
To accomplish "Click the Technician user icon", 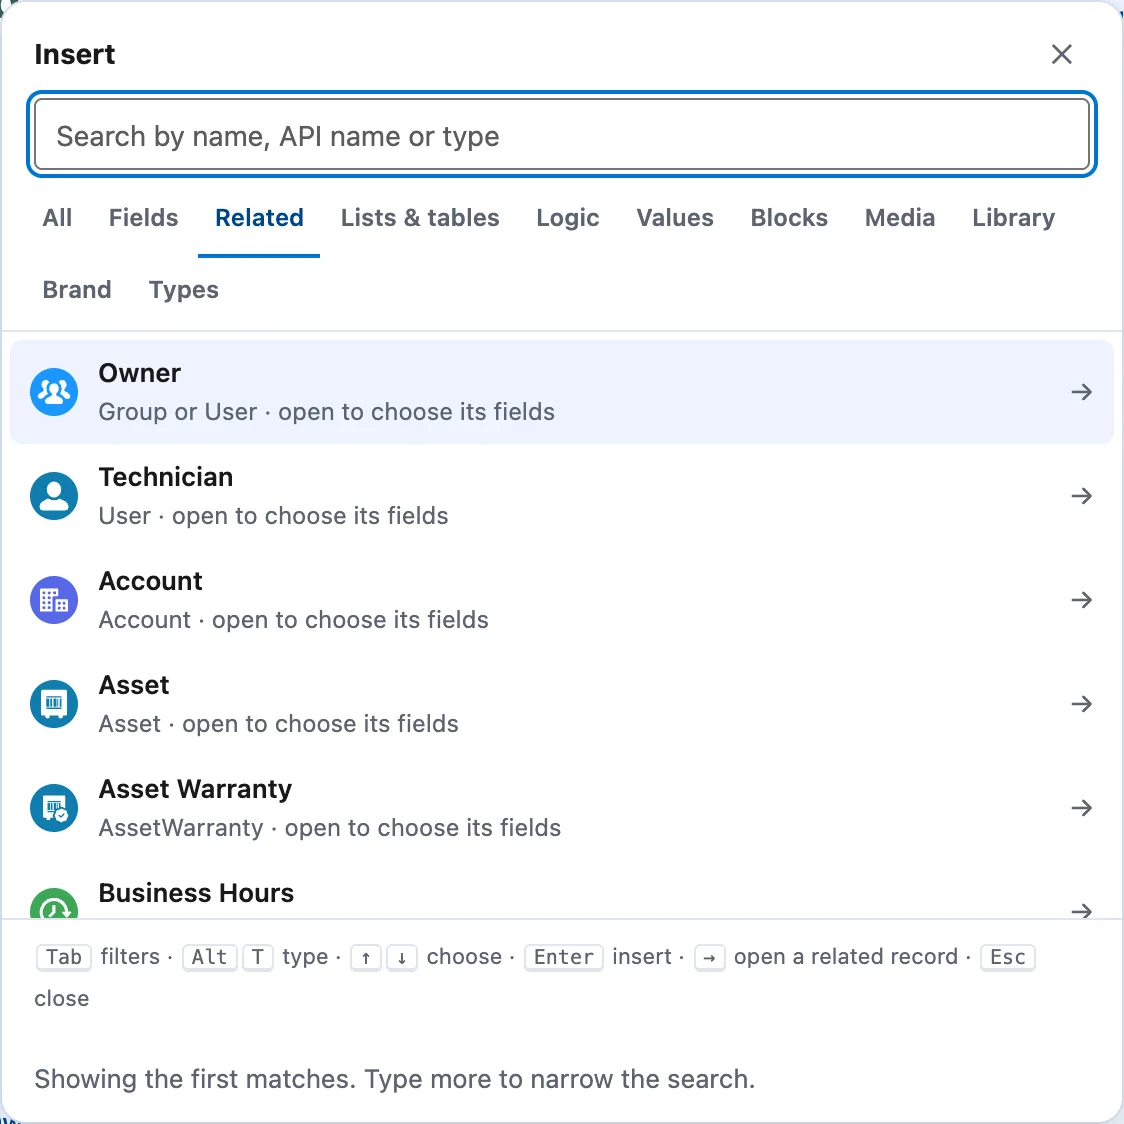I will point(54,496).
